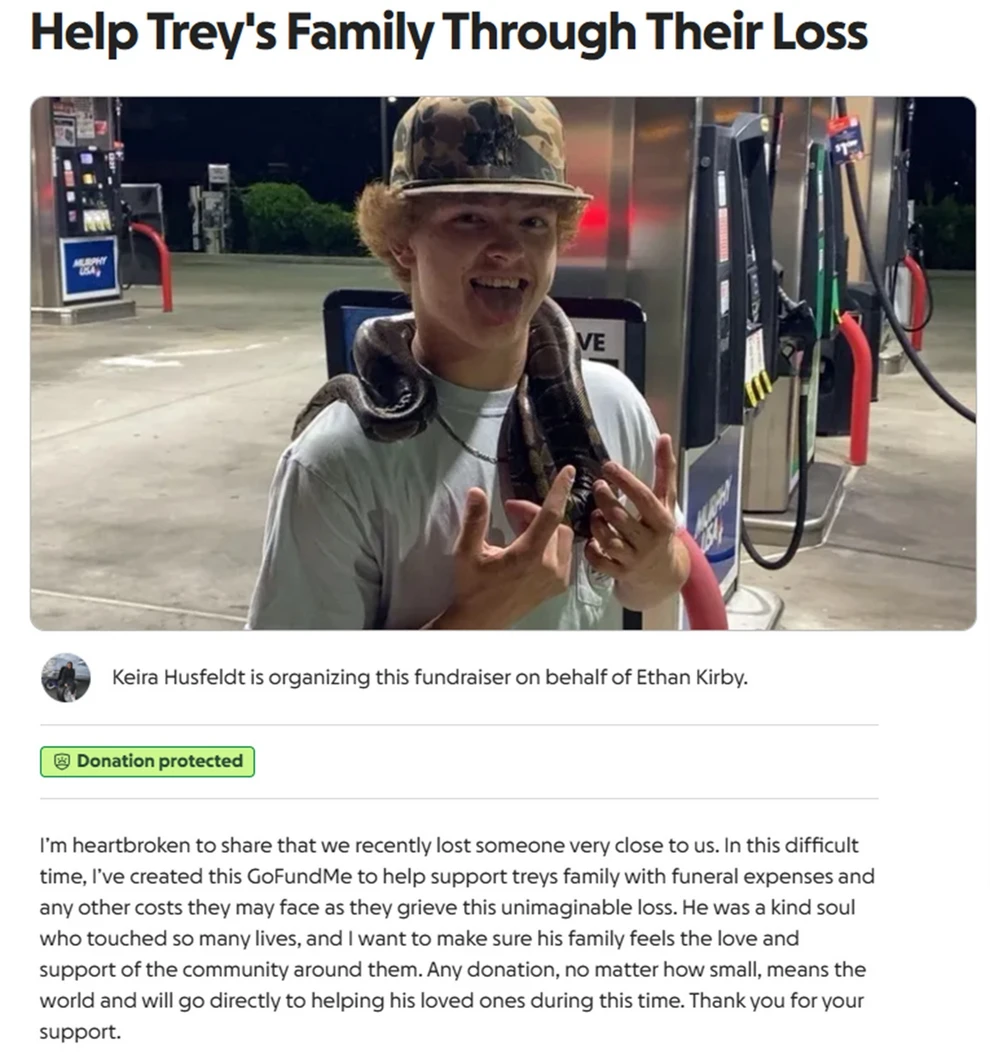This screenshot has width=990, height=1058.
Task: Open Keira Husfeldt's organizer name
Action: click(178, 677)
